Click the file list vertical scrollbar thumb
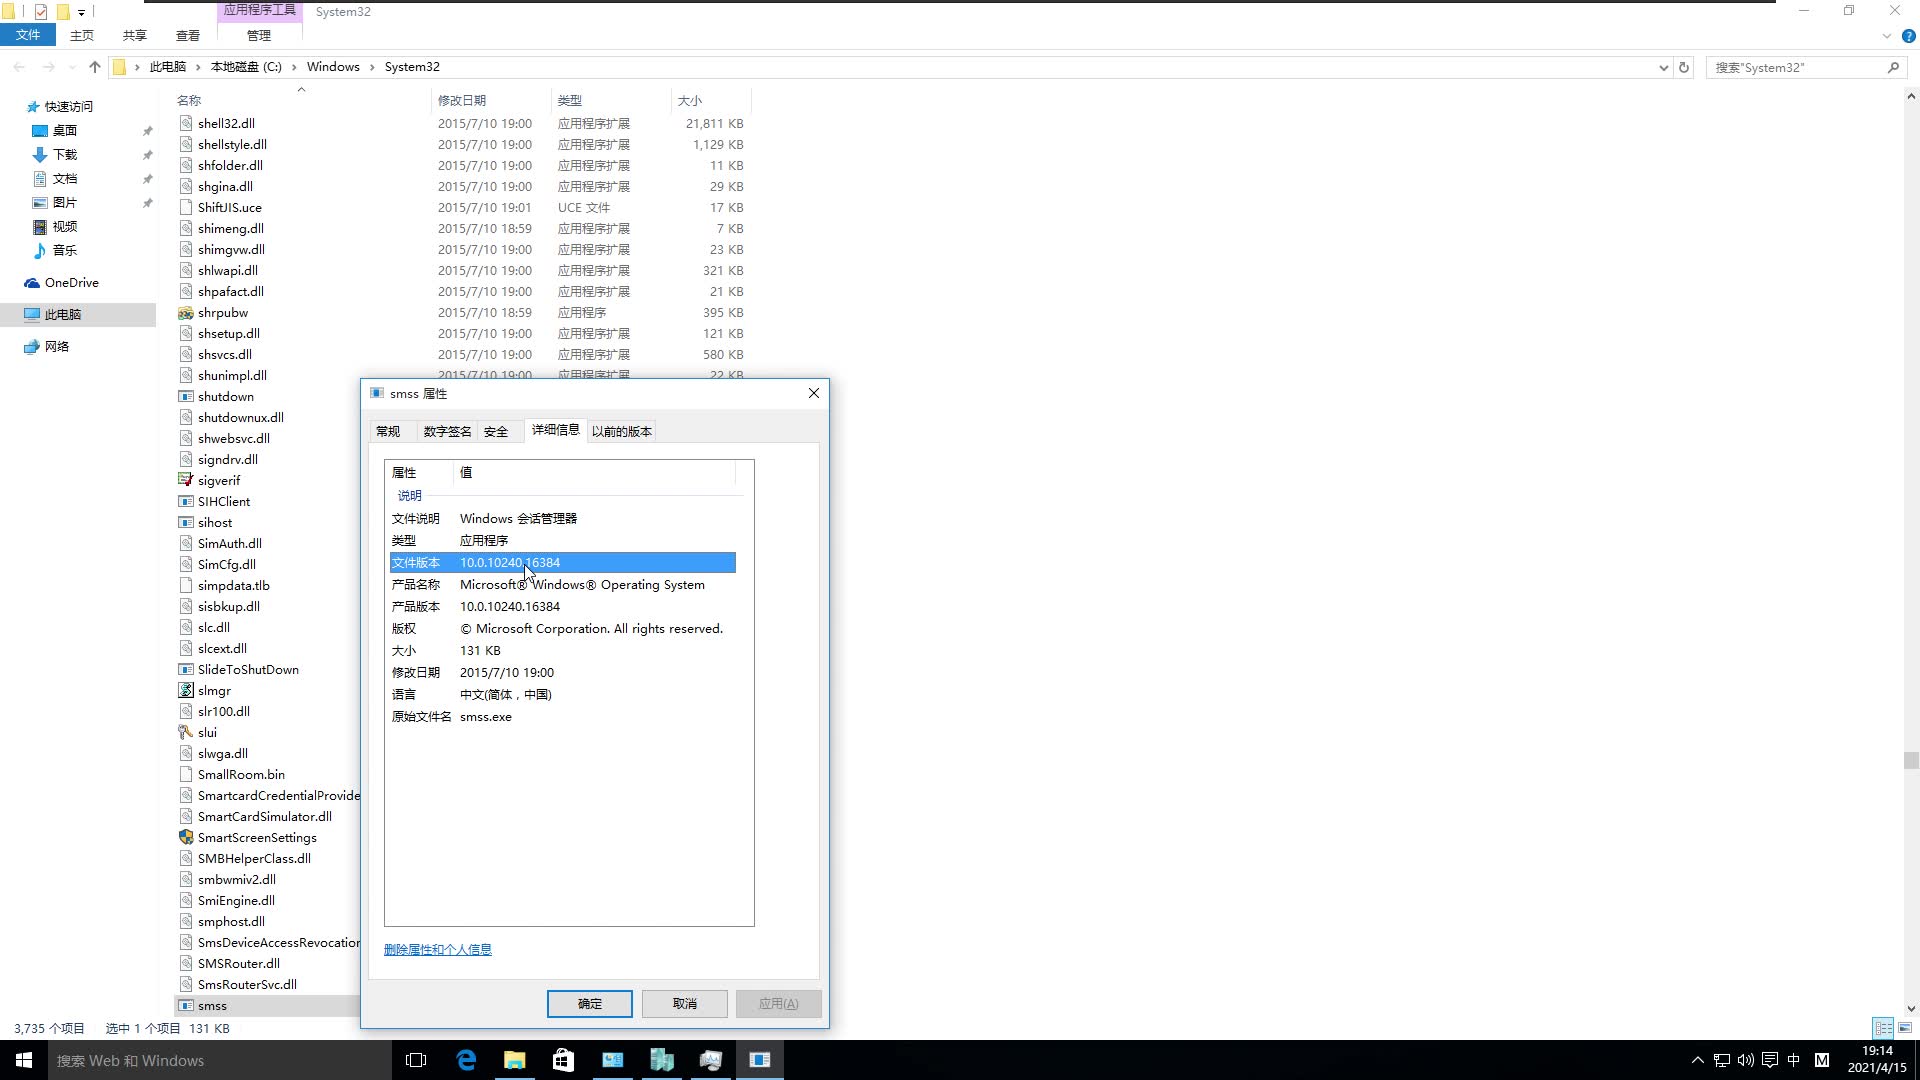Image resolution: width=1920 pixels, height=1080 pixels. [1911, 760]
